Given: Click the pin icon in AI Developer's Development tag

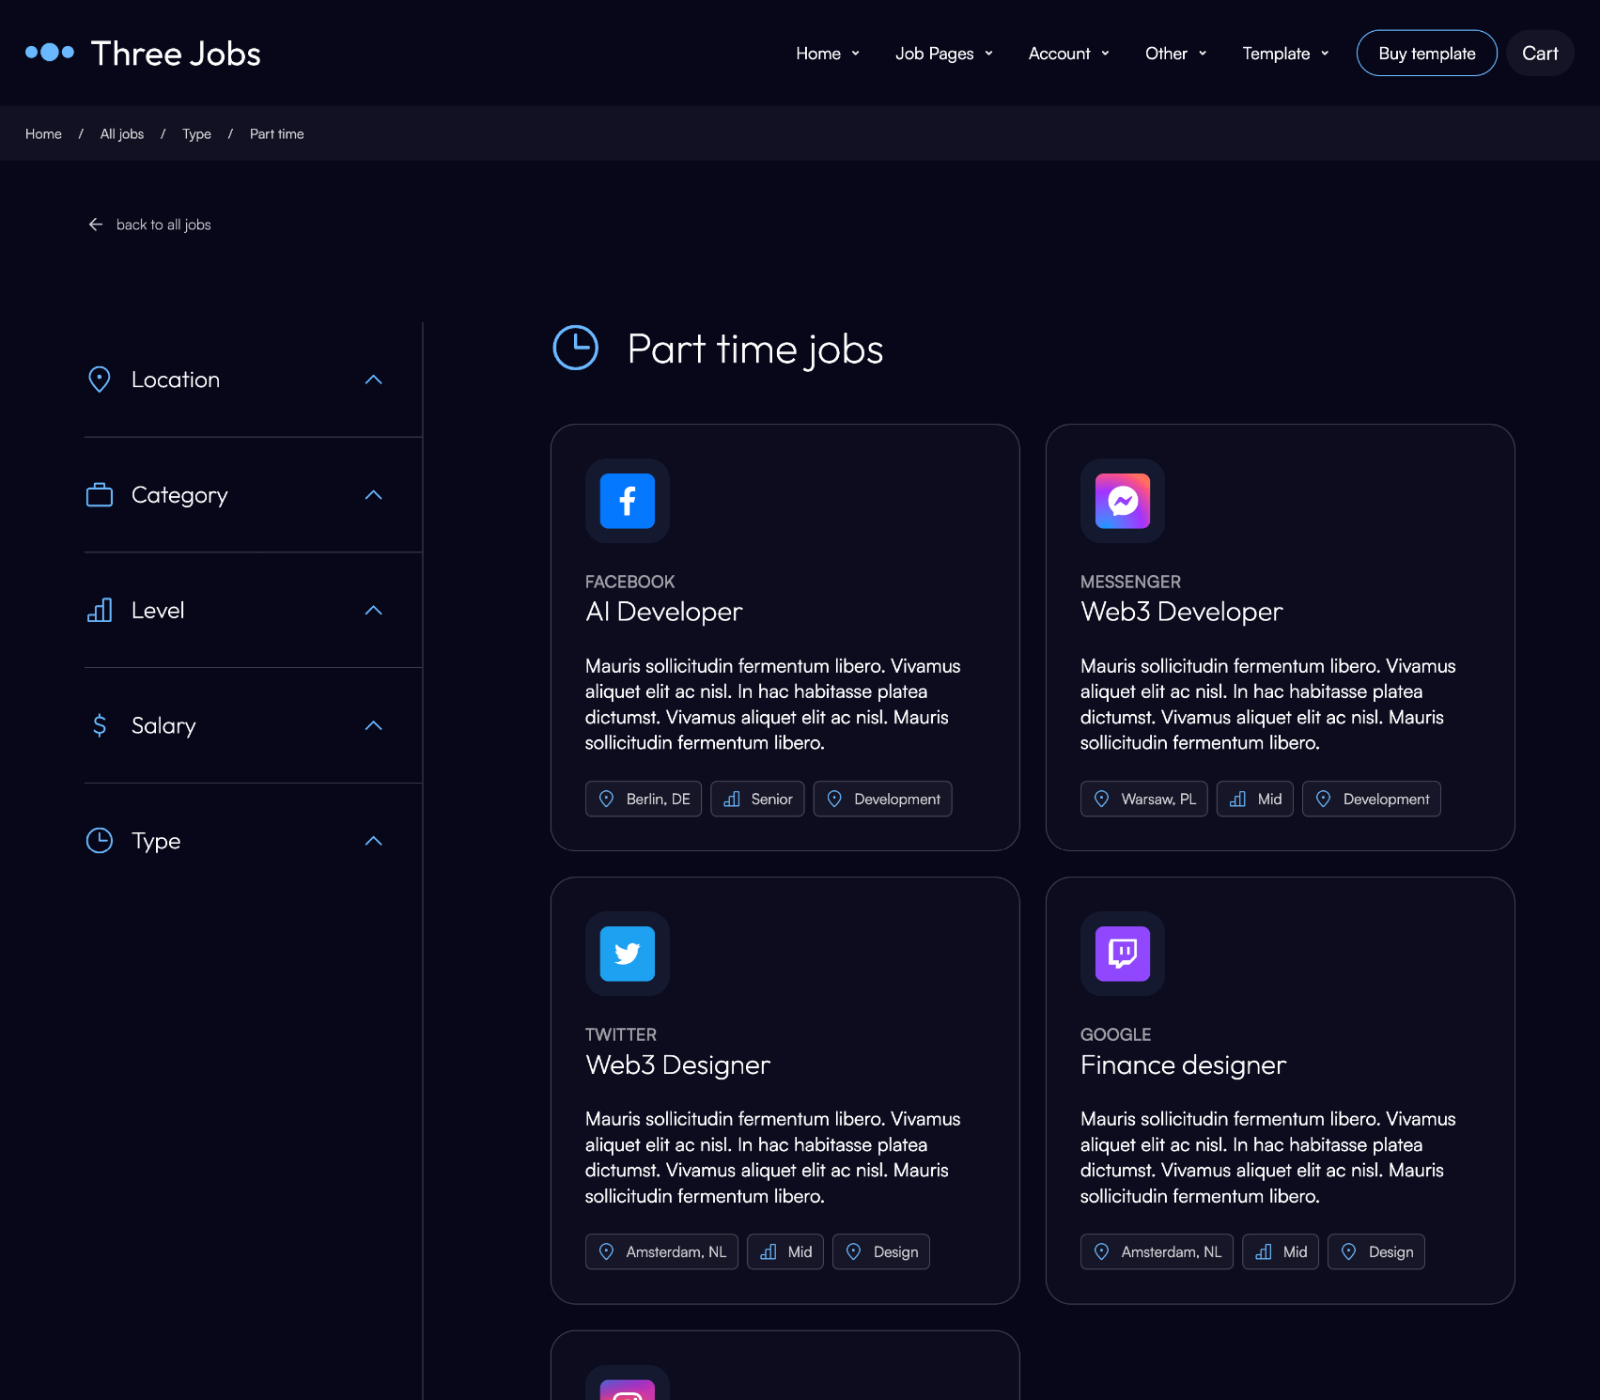Looking at the screenshot, I should (x=834, y=799).
